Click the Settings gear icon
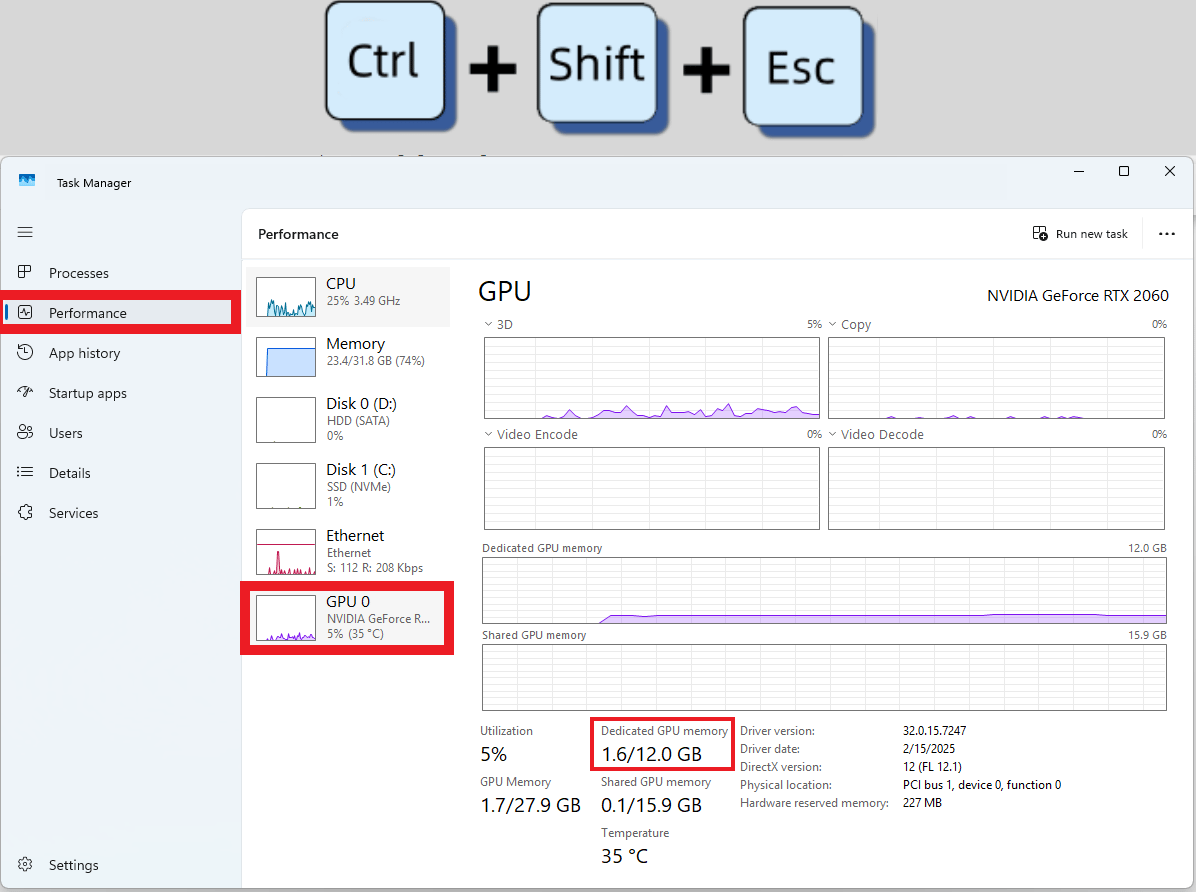This screenshot has height=892, width=1196. point(25,864)
